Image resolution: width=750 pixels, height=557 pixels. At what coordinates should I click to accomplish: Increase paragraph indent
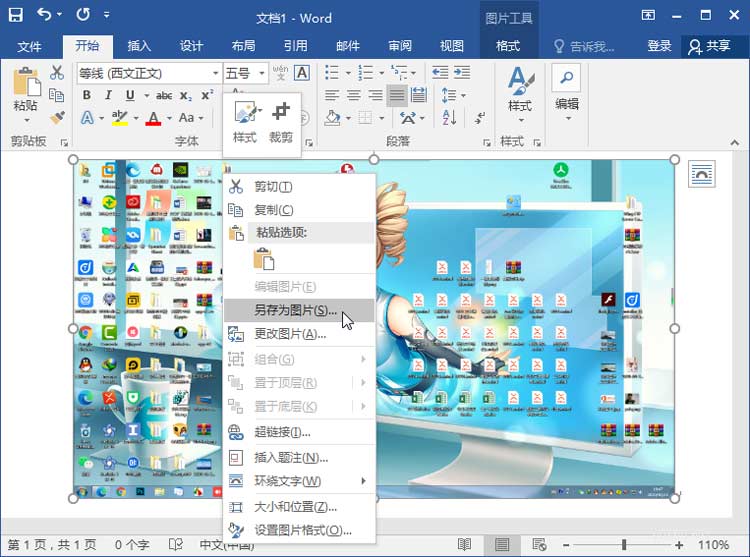[462, 73]
